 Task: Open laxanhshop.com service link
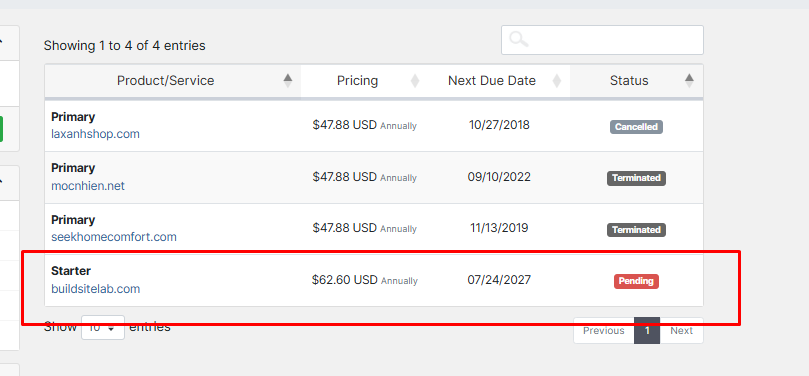pos(95,134)
